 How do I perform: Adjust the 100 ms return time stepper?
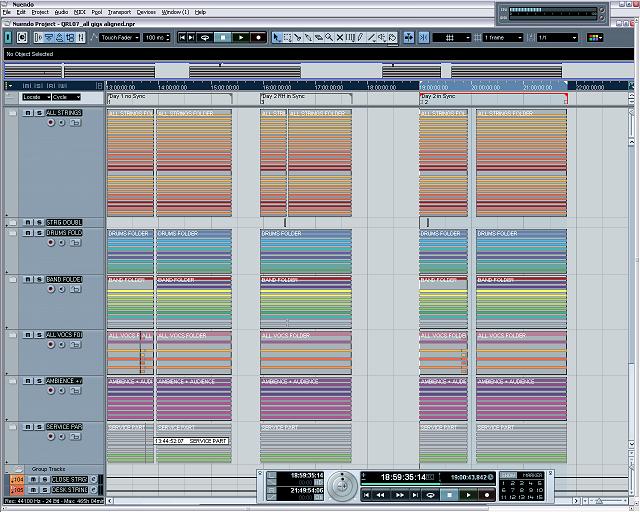tap(168, 38)
